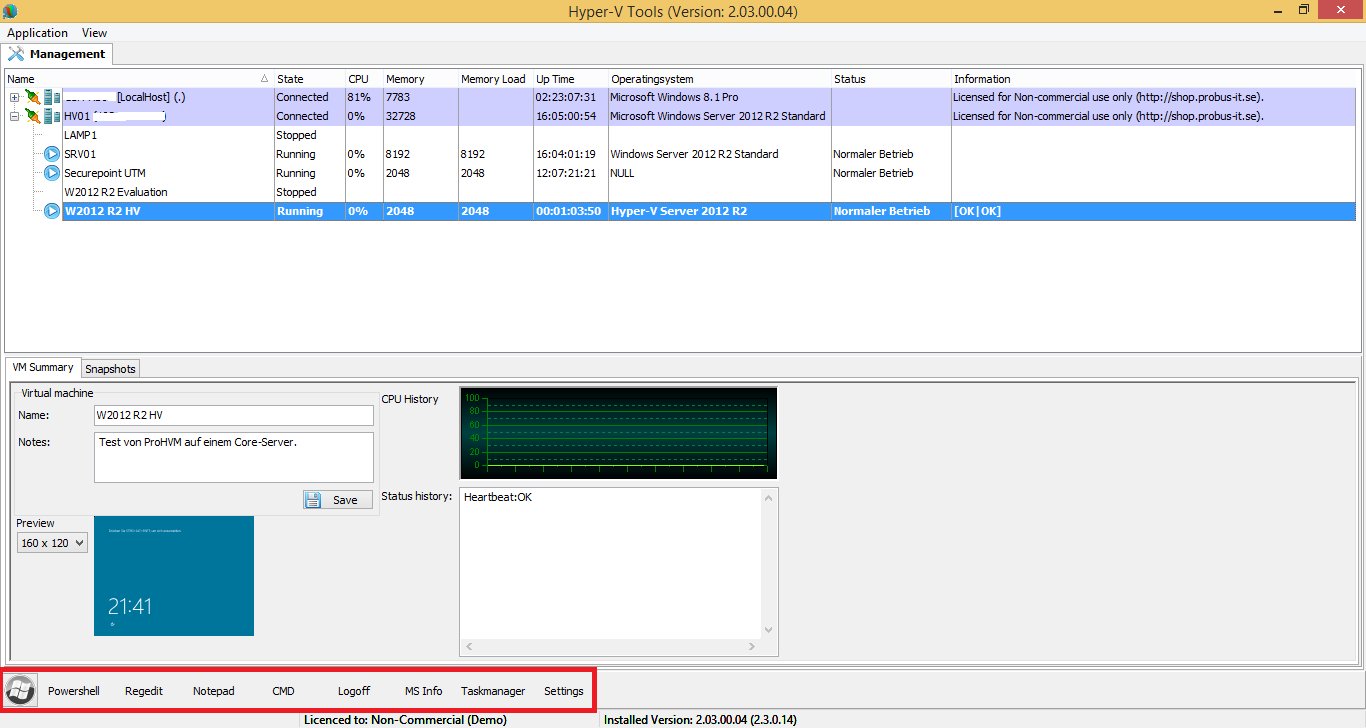Open Taskmanager from the bottom toolbar
Image resolution: width=1366 pixels, height=728 pixels.
pyautogui.click(x=492, y=691)
